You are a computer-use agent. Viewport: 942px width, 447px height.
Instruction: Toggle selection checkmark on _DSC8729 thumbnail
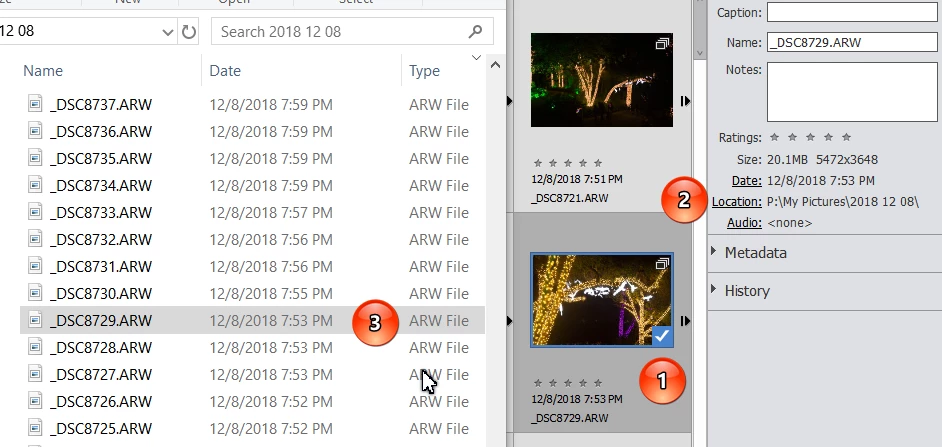pos(662,336)
